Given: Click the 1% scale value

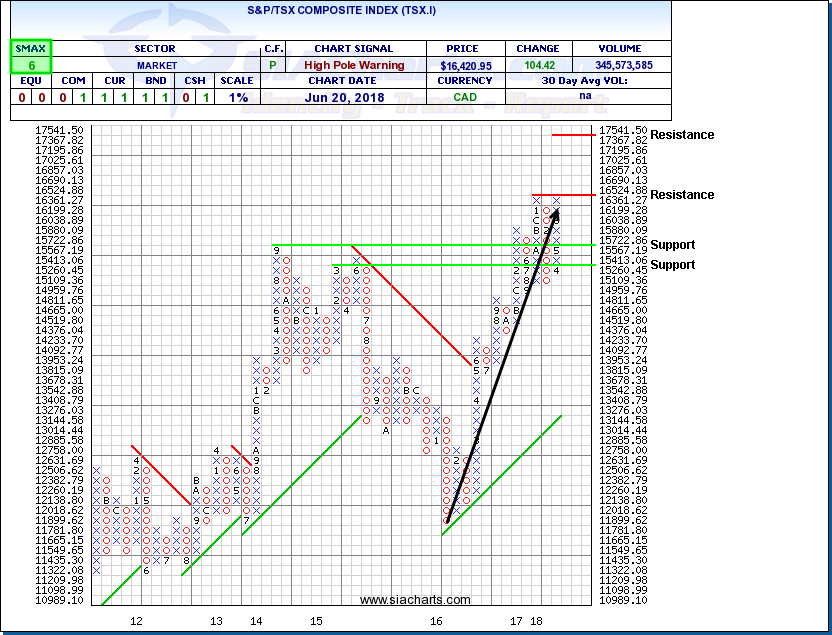Looking at the screenshot, I should 236,98.
